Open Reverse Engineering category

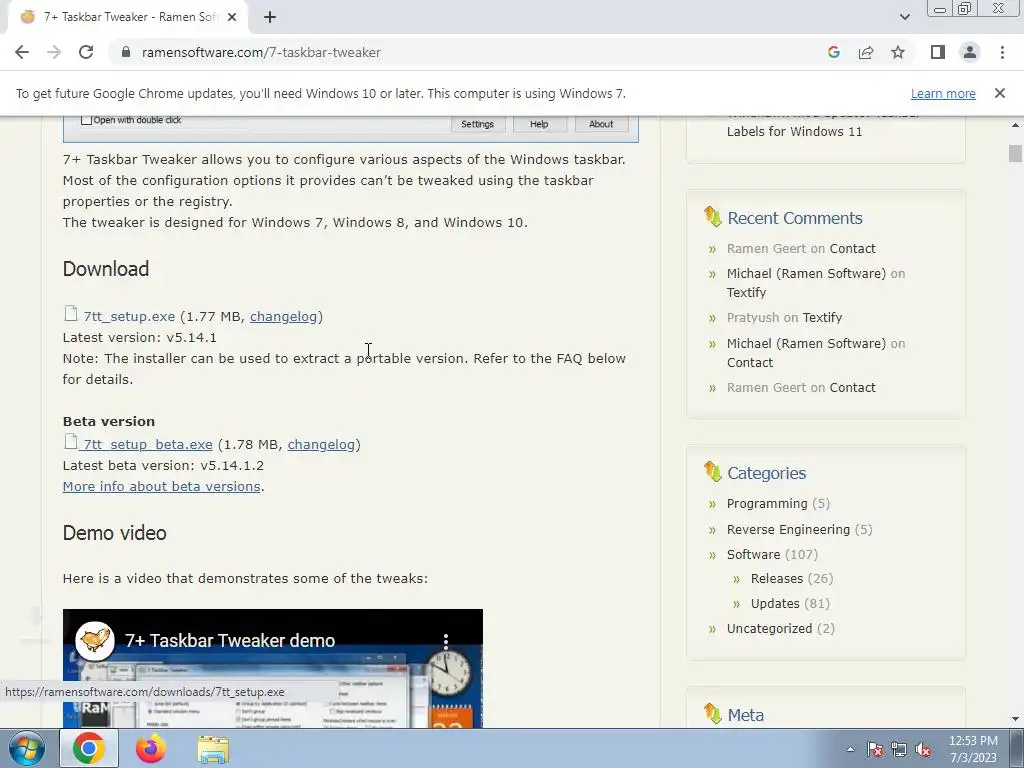click(788, 530)
